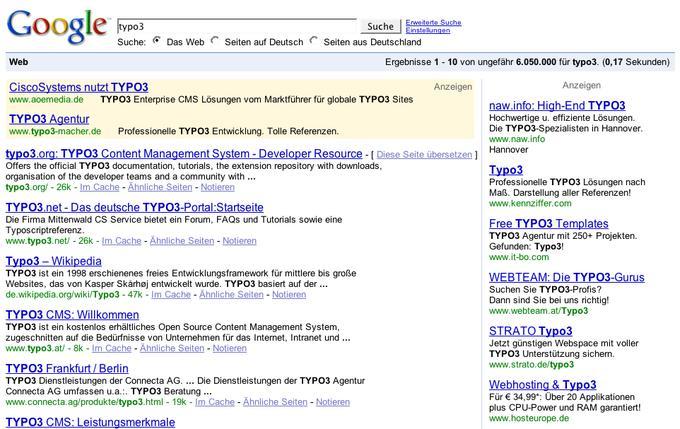Open Ähnliche Seiten for connecta.ag result
The width and height of the screenshot is (680, 429).
coord(275,402)
